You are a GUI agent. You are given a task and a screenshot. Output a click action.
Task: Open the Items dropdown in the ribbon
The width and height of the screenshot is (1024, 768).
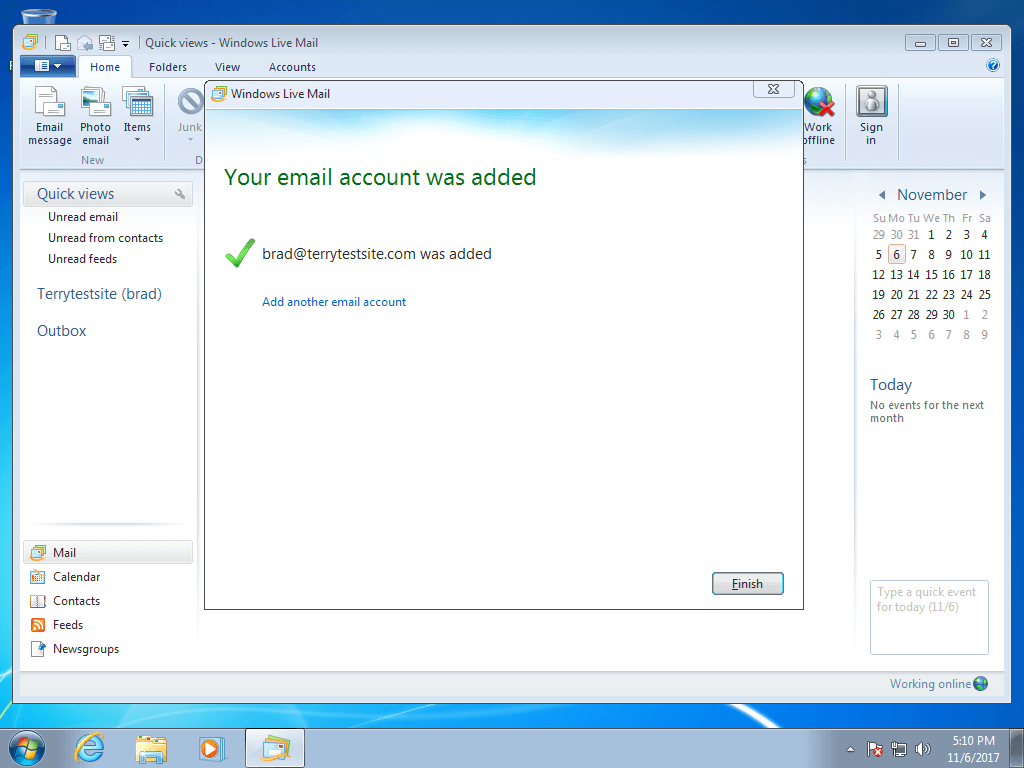[137, 116]
